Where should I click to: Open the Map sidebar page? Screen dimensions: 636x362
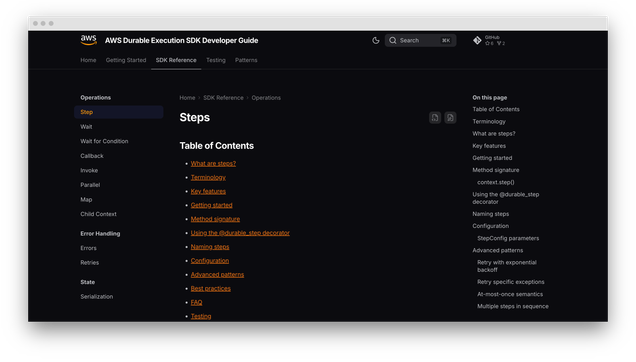pos(86,199)
